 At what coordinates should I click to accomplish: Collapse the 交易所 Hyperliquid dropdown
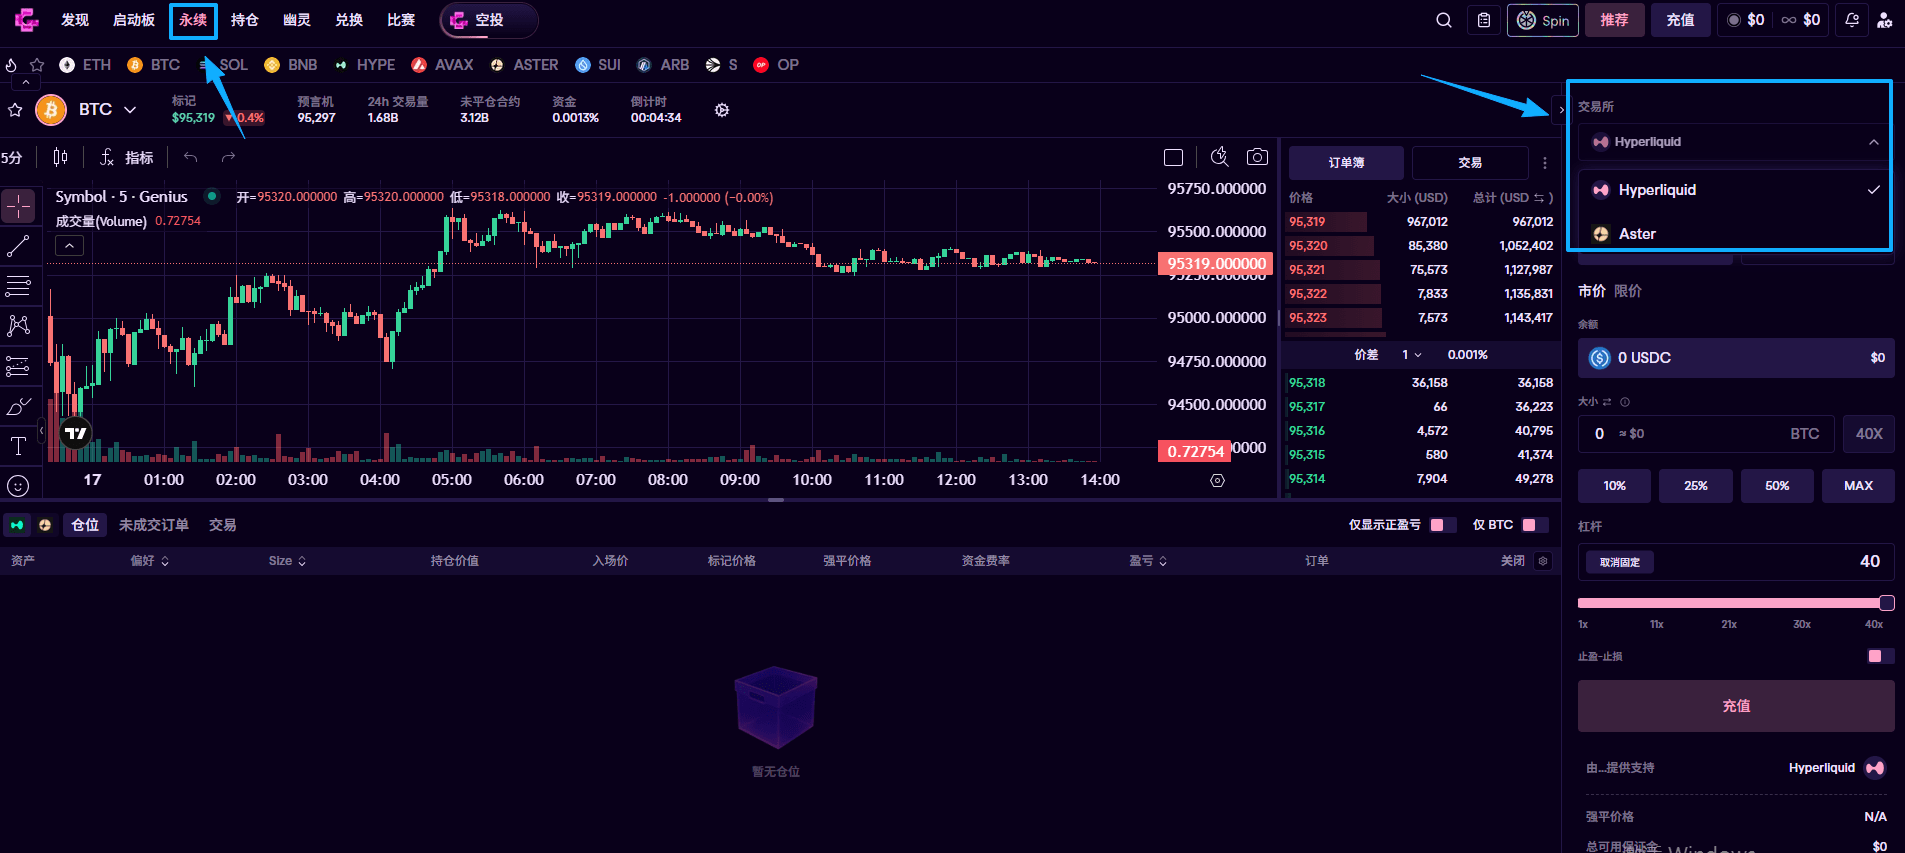click(x=1736, y=142)
